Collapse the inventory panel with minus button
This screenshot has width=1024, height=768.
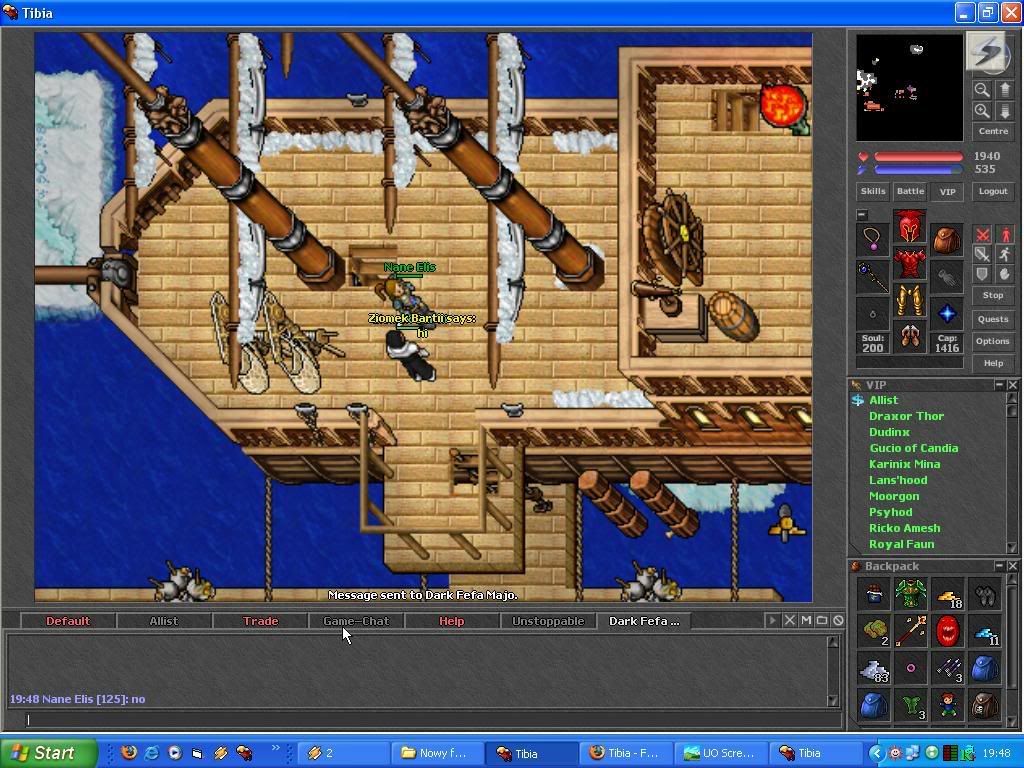pos(862,214)
